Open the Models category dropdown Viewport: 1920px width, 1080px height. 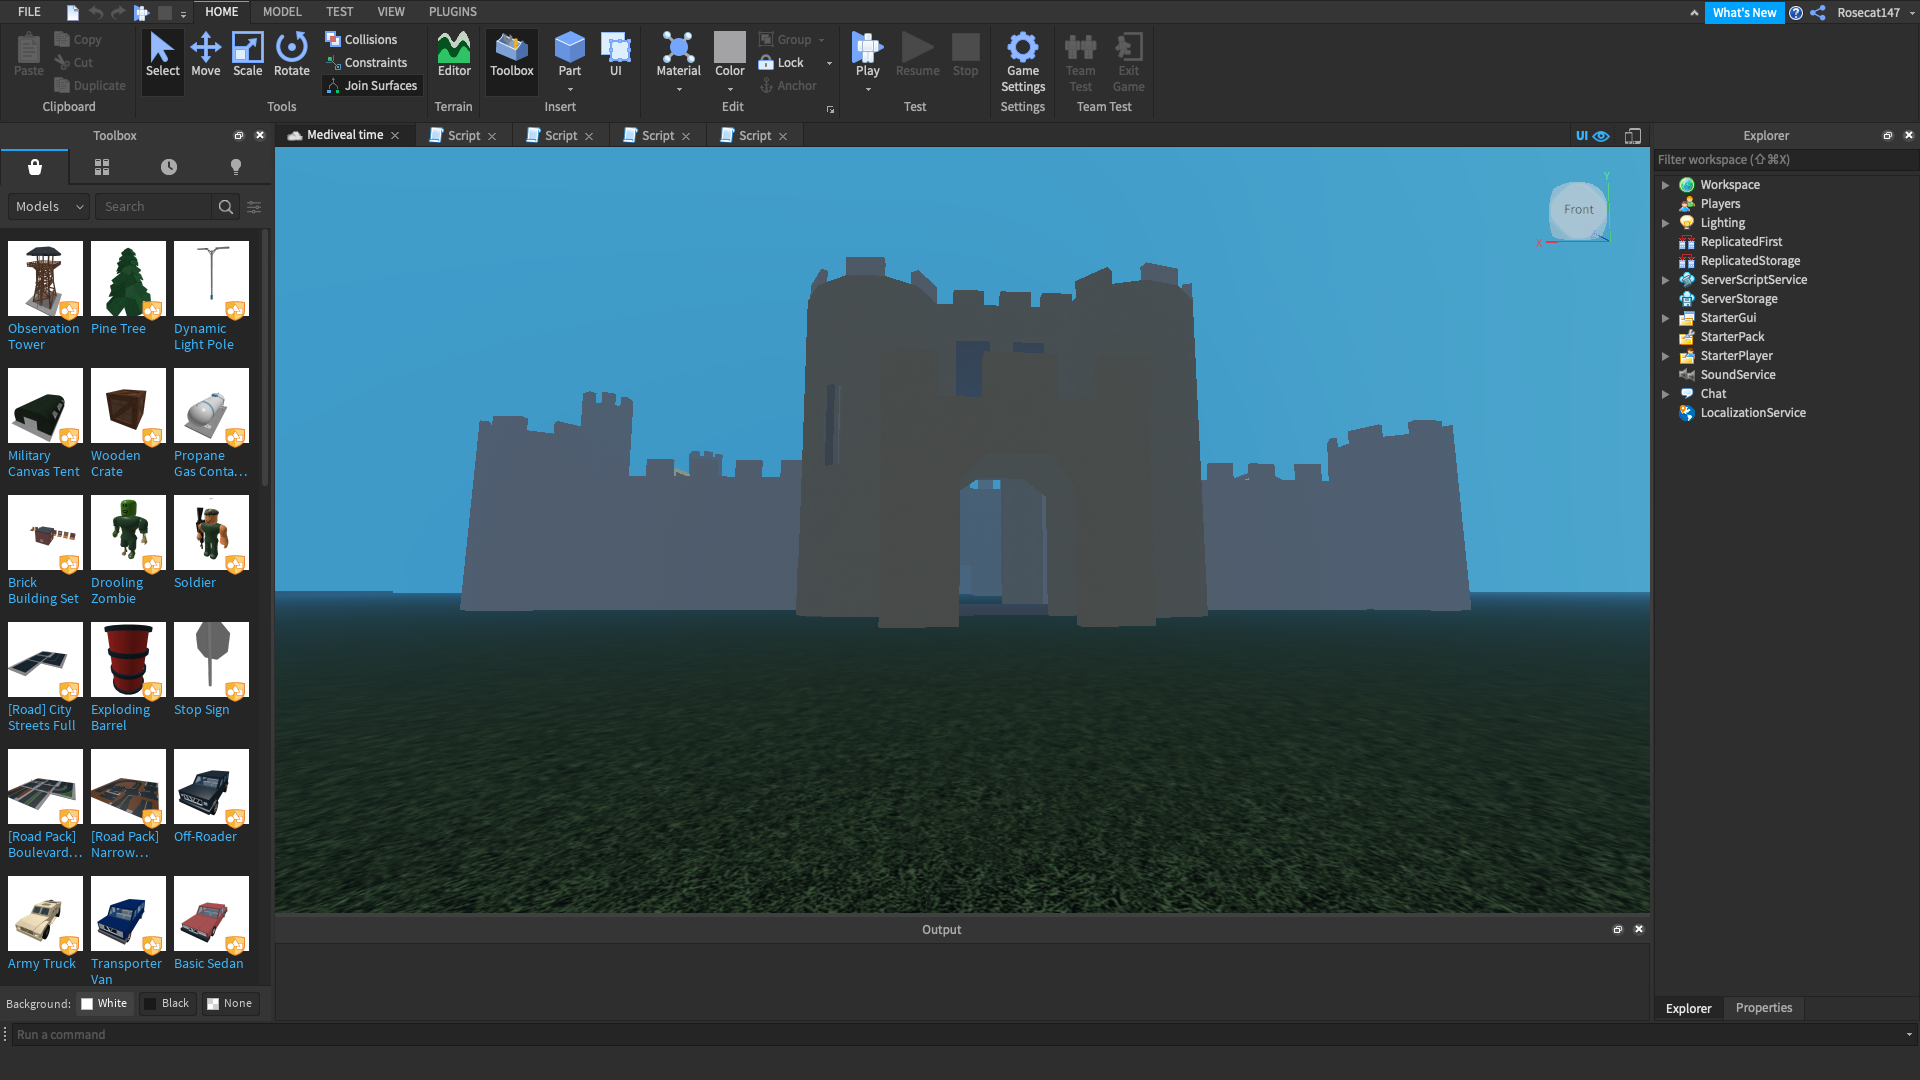[49, 207]
